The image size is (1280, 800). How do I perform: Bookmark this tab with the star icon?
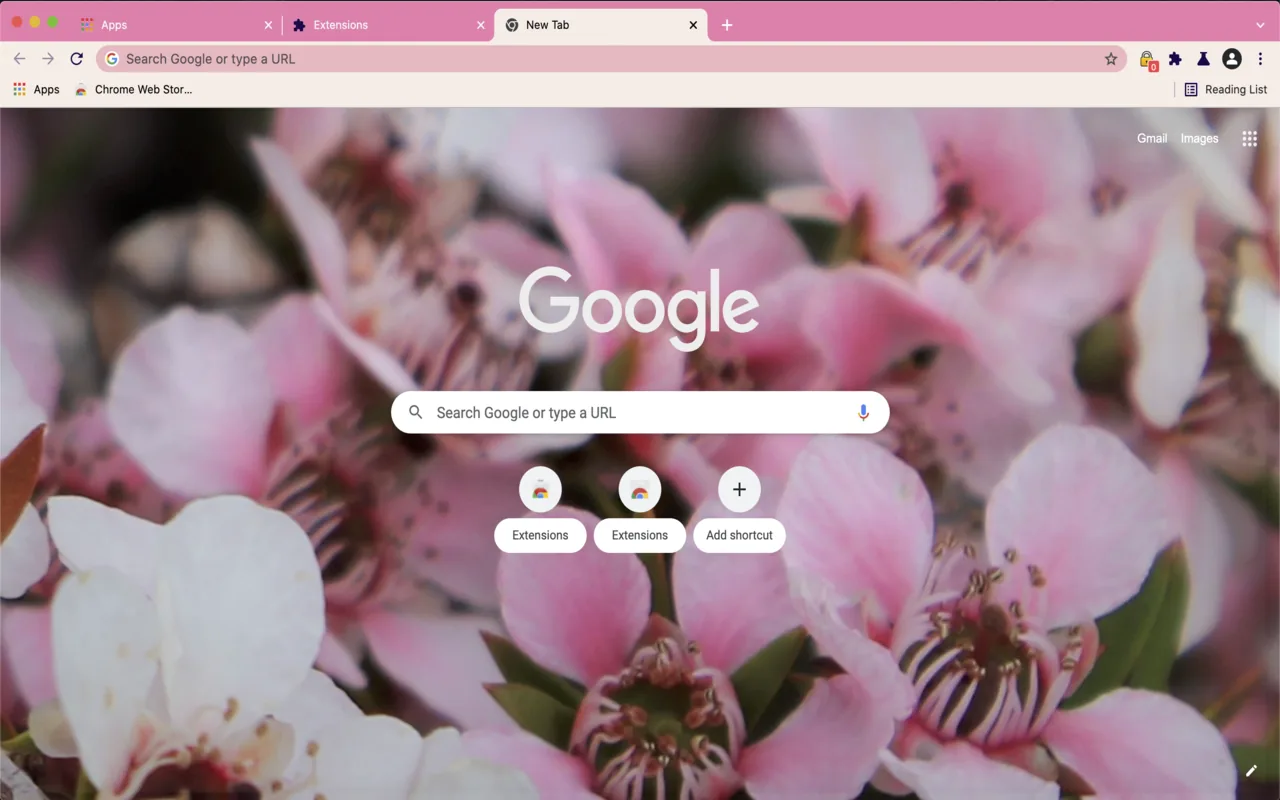(x=1111, y=59)
